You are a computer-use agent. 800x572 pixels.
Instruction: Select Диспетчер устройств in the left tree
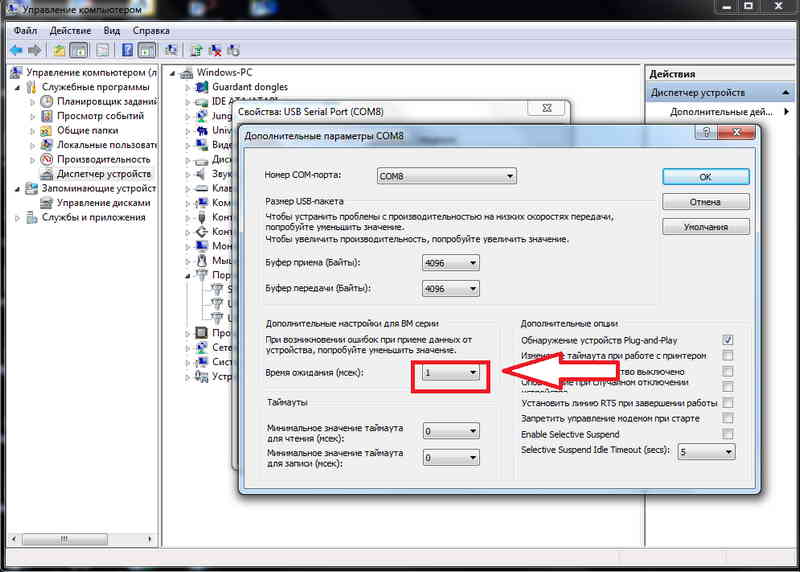(x=104, y=174)
